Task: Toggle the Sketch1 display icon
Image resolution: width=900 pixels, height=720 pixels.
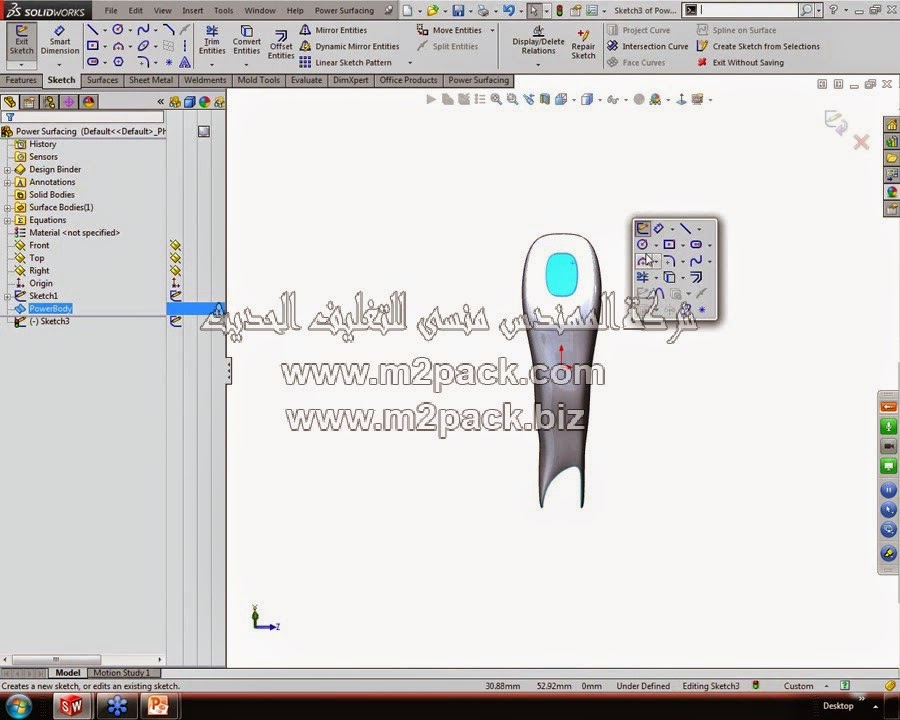Action: (176, 296)
